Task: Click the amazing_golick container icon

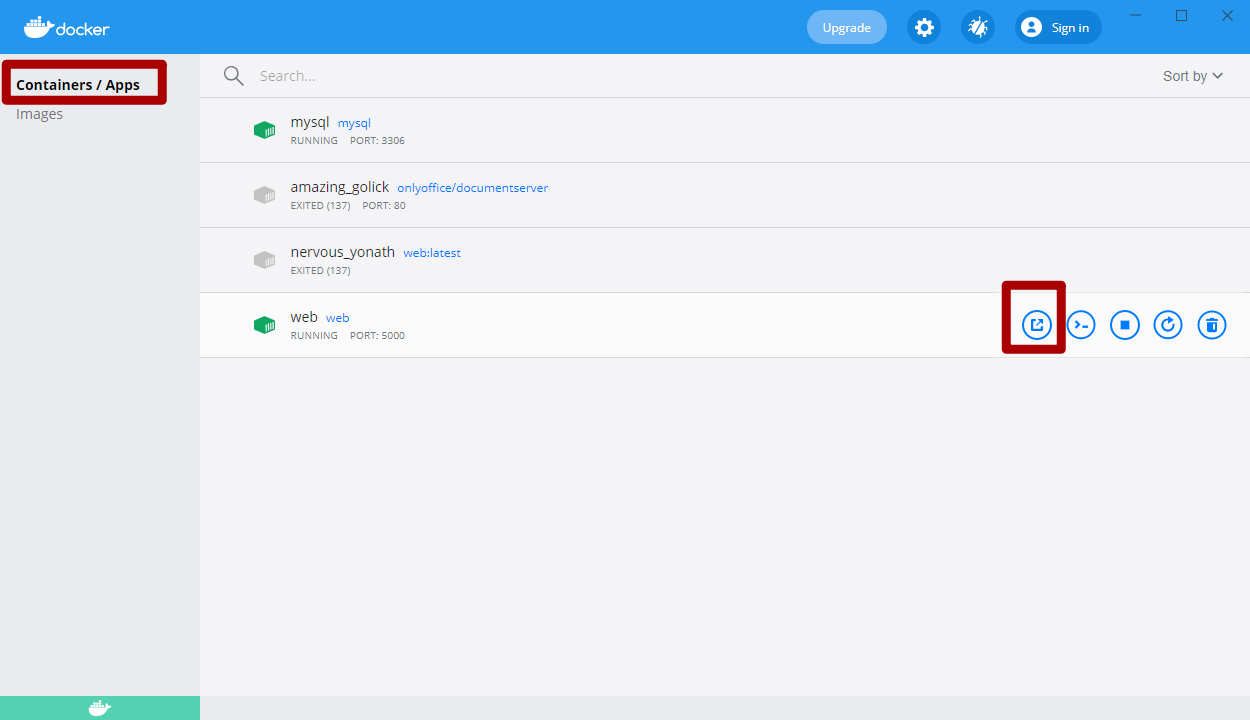Action: click(264, 195)
